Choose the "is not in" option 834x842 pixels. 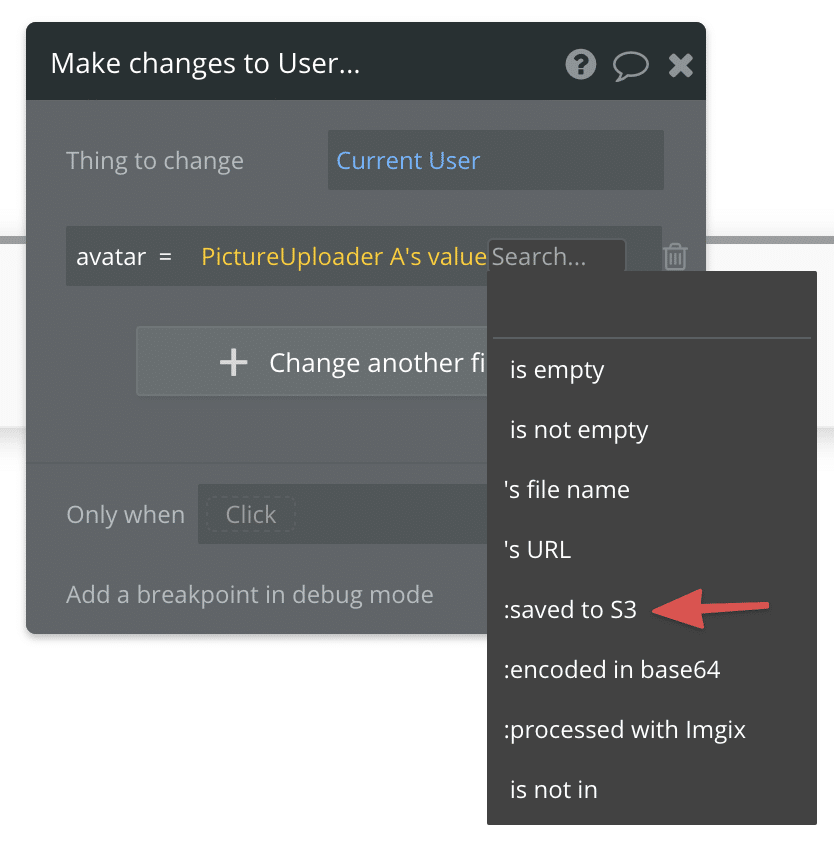pos(554,790)
